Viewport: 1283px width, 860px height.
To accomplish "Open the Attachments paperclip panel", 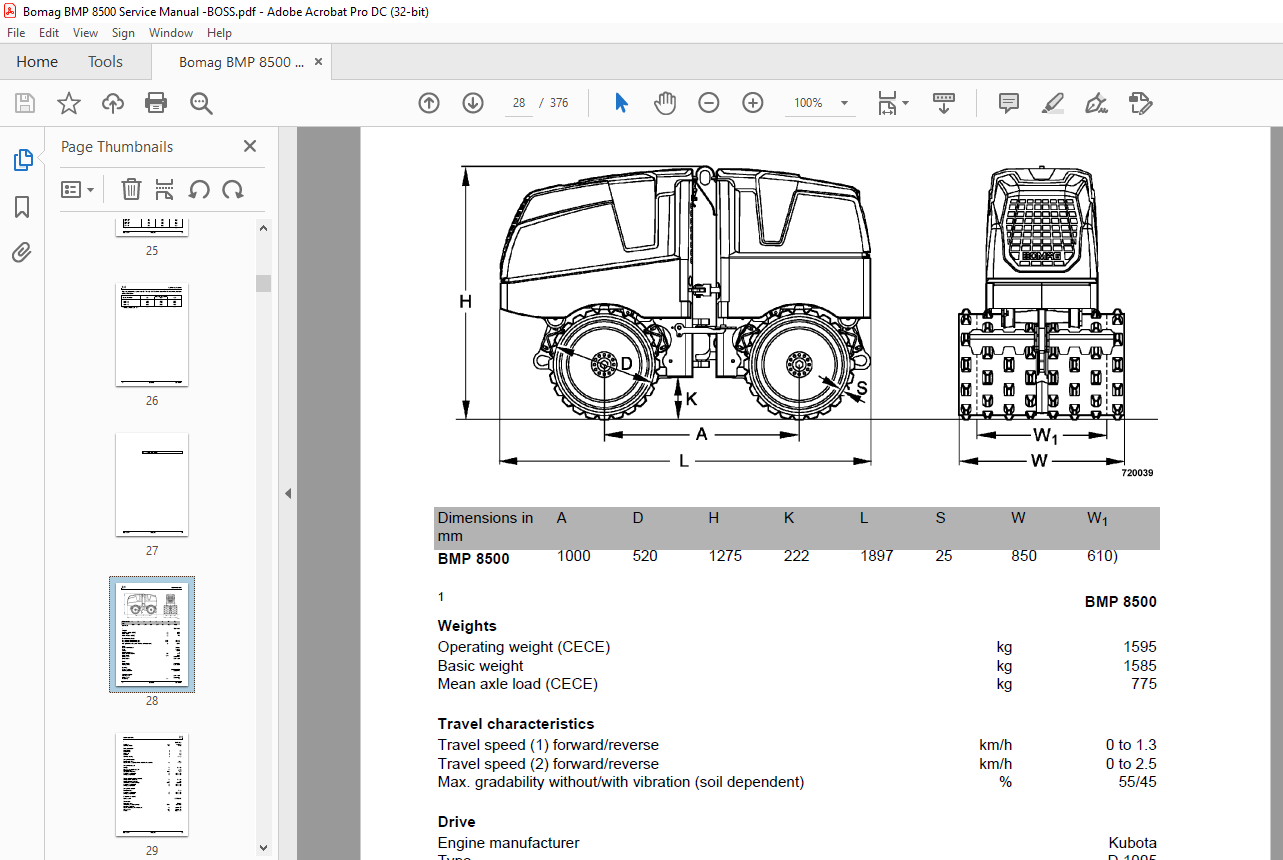I will [x=22, y=253].
